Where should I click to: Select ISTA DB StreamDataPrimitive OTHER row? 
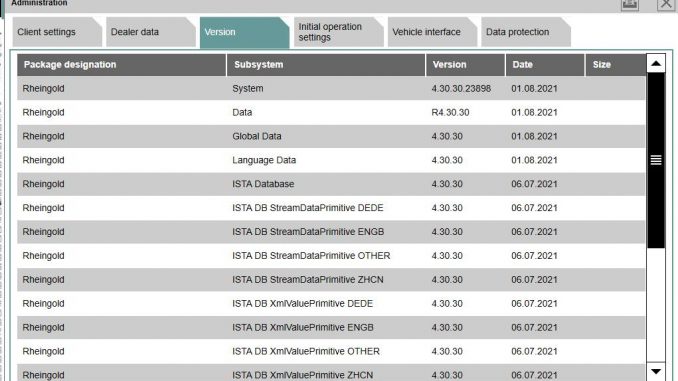[331, 256]
